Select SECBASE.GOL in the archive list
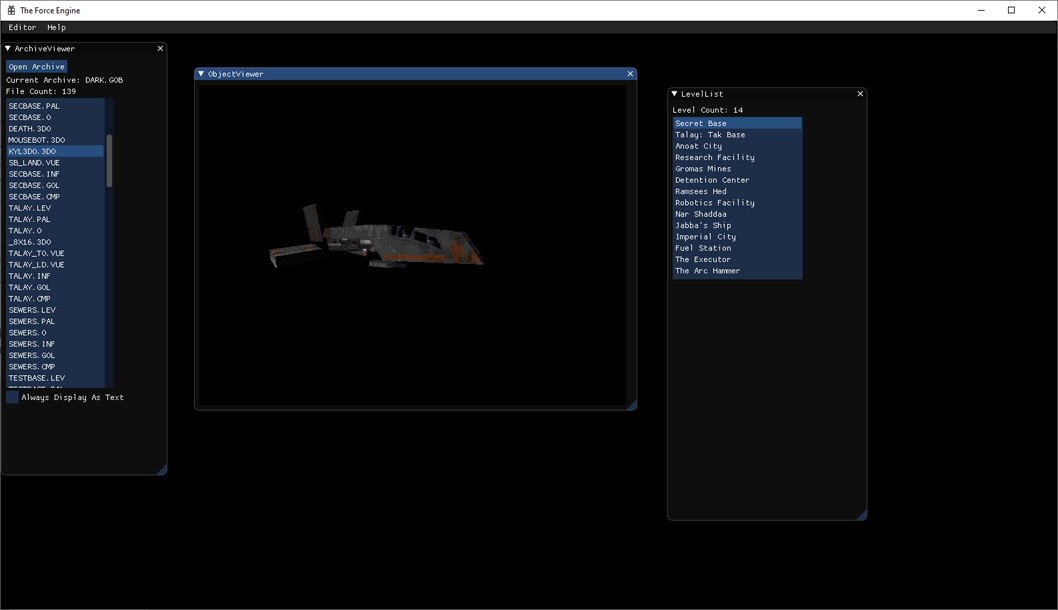1058x610 pixels. point(55,186)
